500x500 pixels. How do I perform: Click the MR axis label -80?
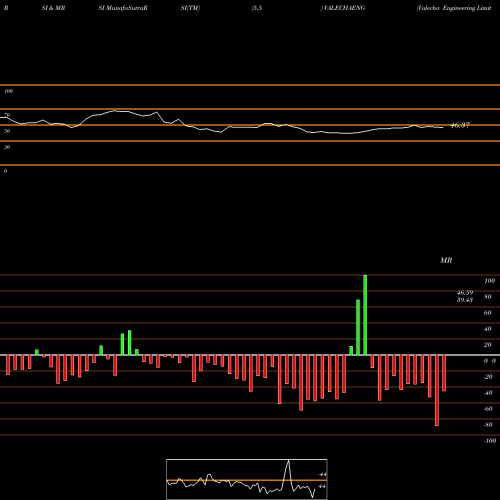click(488, 425)
